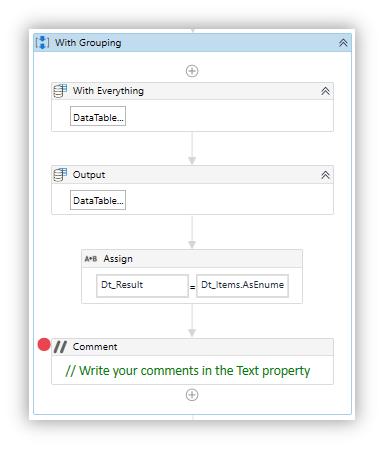Screen dimensions: 384x449
Task: Click the With Everything data table icon
Action: coord(60,91)
